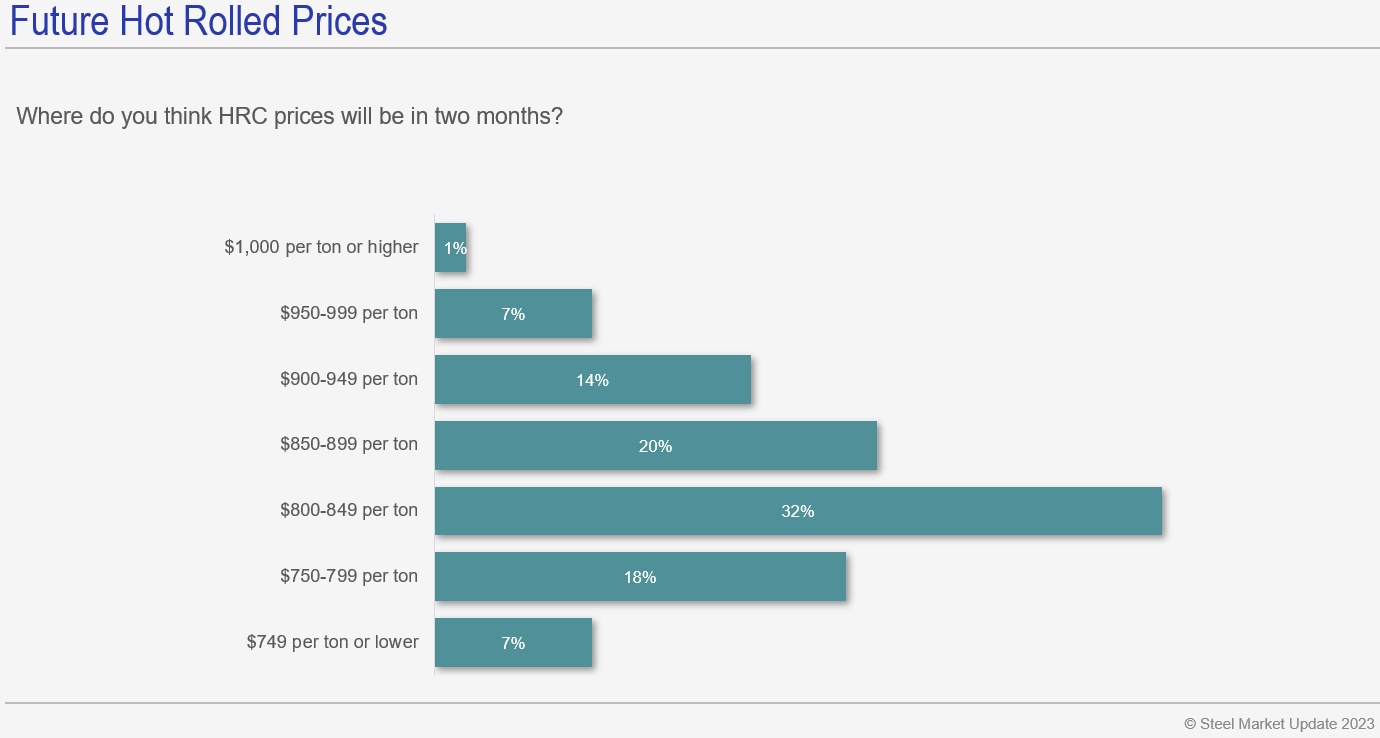Screen dimensions: 1380x738
Task: Click the 1% bar for $1,000 or higher
Action: tap(450, 247)
